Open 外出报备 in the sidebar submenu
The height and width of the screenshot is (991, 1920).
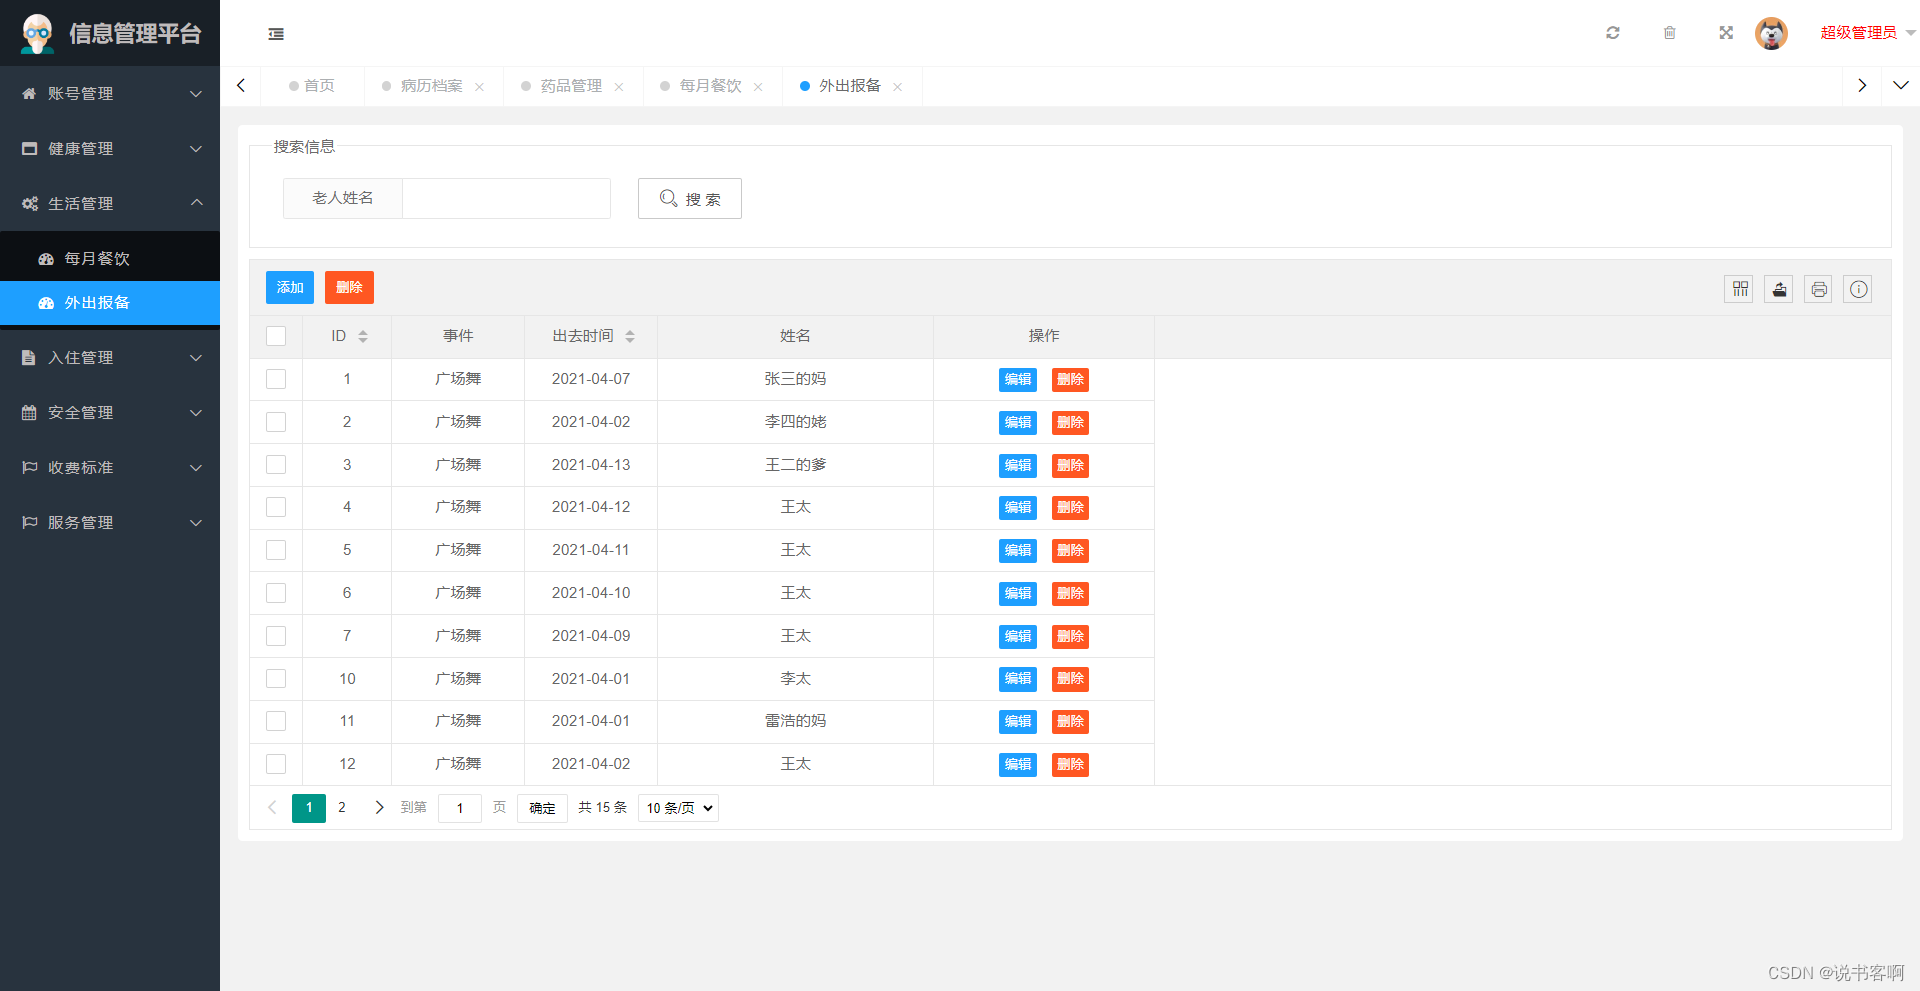[110, 303]
